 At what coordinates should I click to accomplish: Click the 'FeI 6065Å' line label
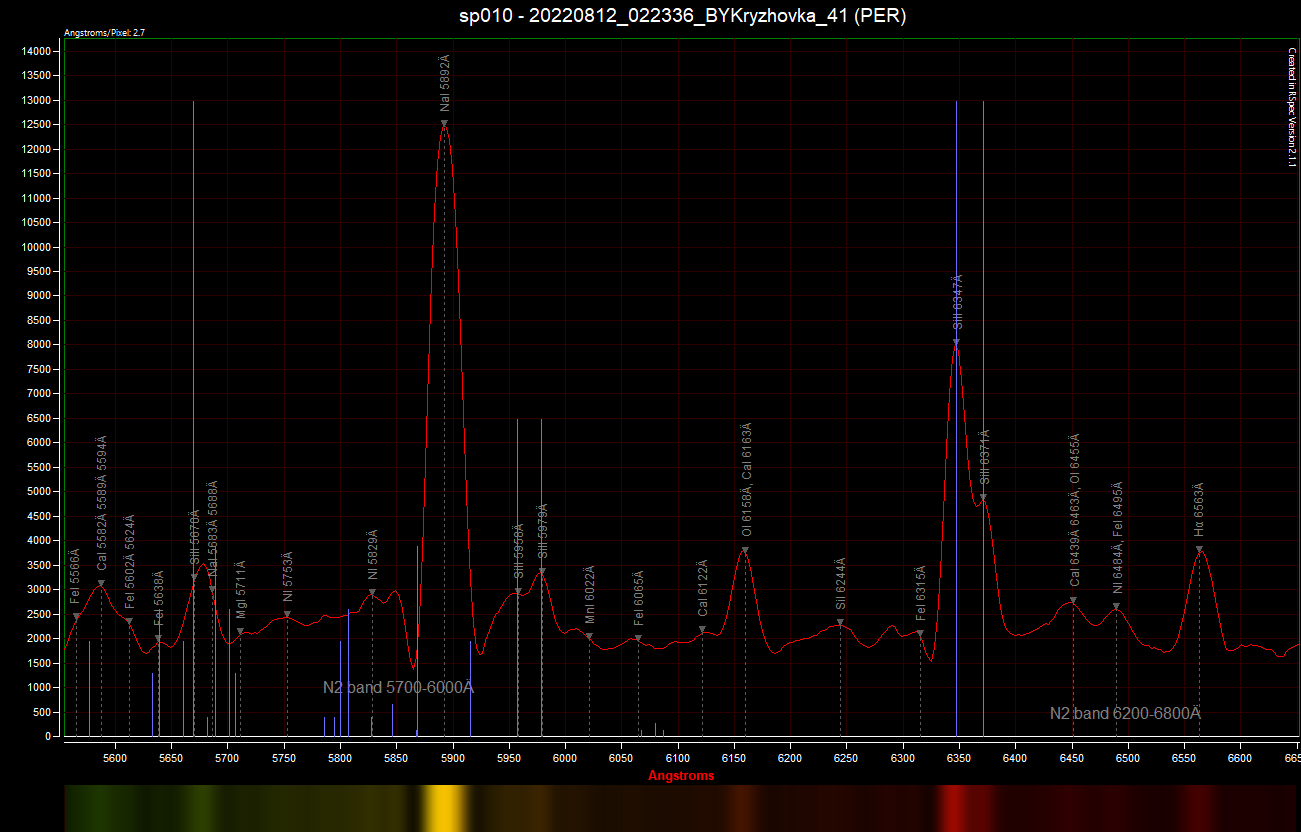tap(639, 597)
